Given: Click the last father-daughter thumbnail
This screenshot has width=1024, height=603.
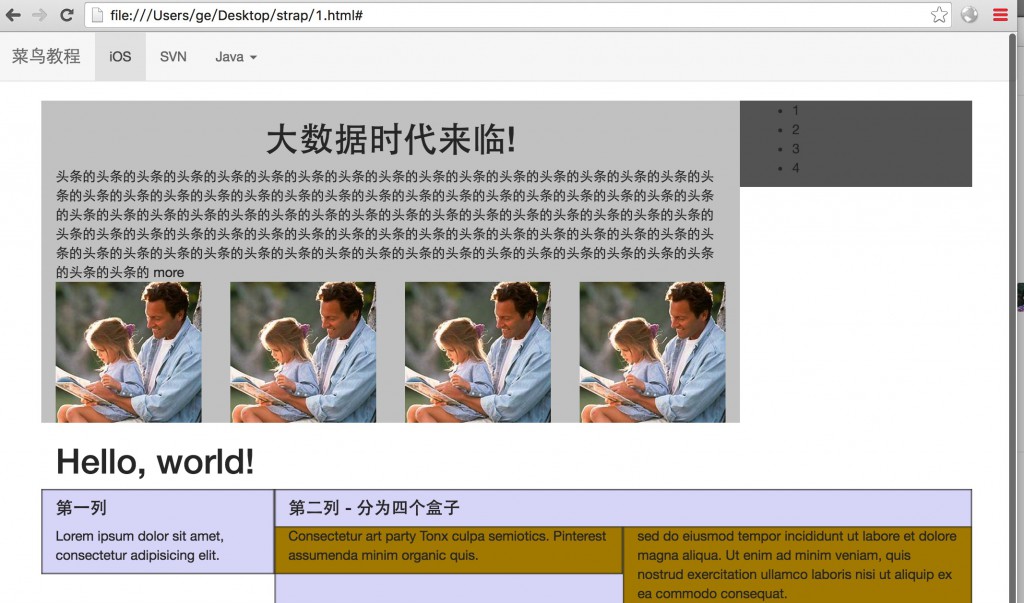Looking at the screenshot, I should click(x=652, y=350).
